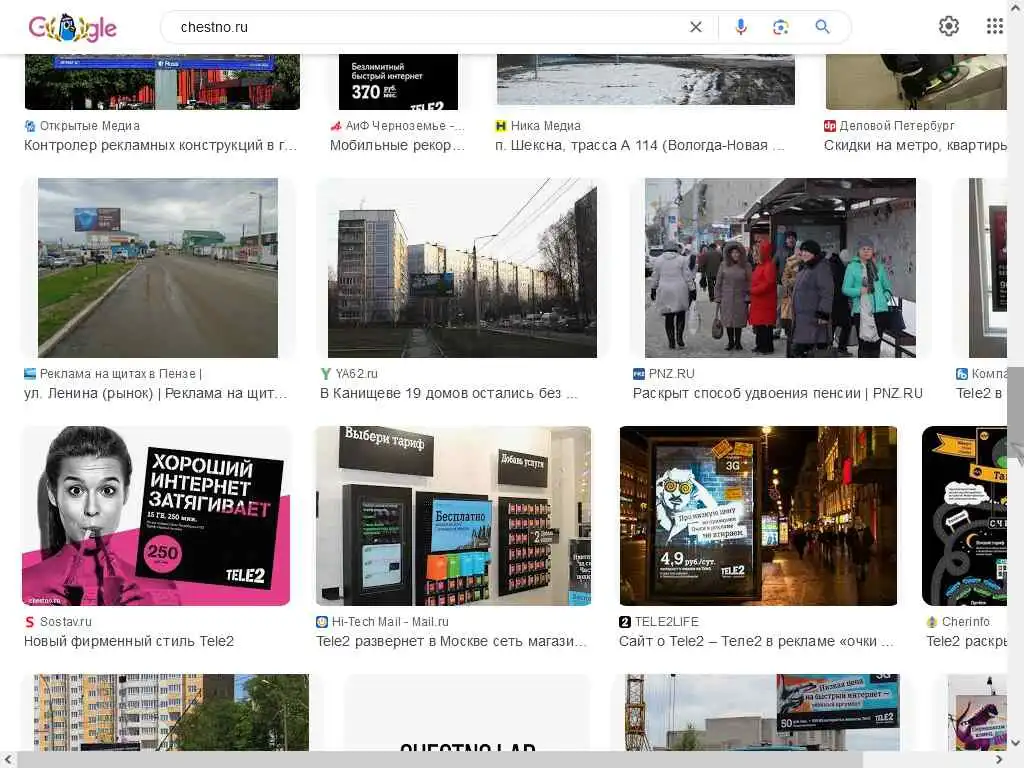
Task: Click Hi-Tech Mail favicon
Action: click(322, 622)
